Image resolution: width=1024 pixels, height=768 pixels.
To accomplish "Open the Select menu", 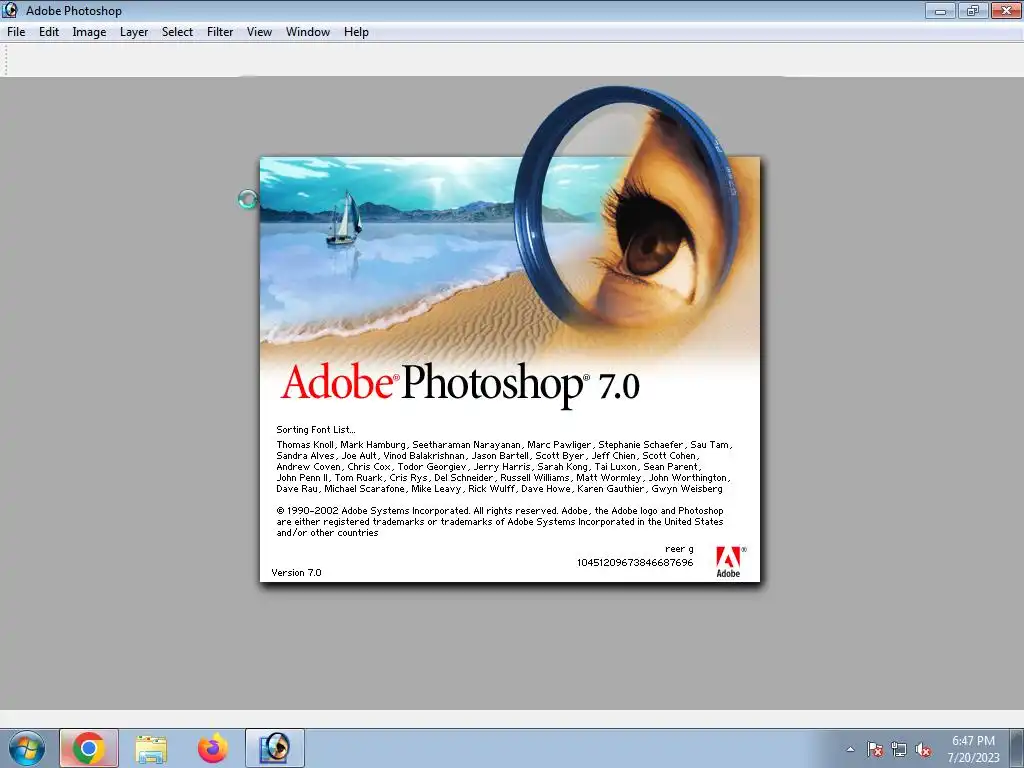I will point(177,32).
